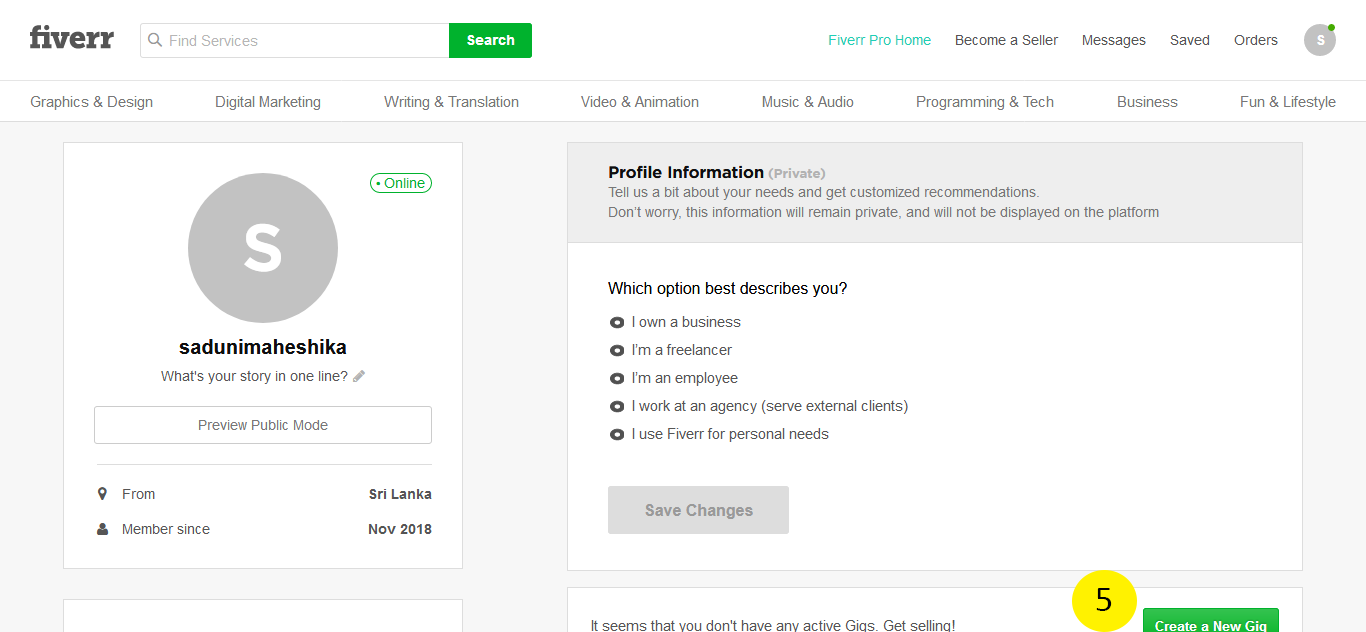Click the location pin icon beside From
The height and width of the screenshot is (632, 1366).
click(102, 494)
